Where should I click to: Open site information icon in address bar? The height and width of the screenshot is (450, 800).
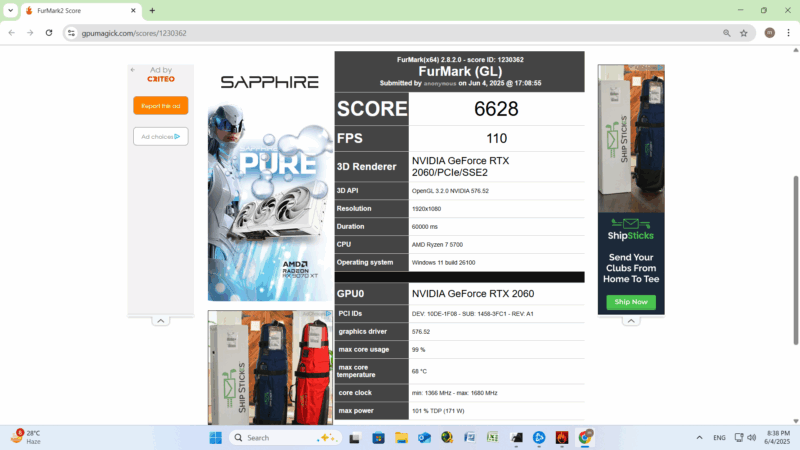point(71,33)
